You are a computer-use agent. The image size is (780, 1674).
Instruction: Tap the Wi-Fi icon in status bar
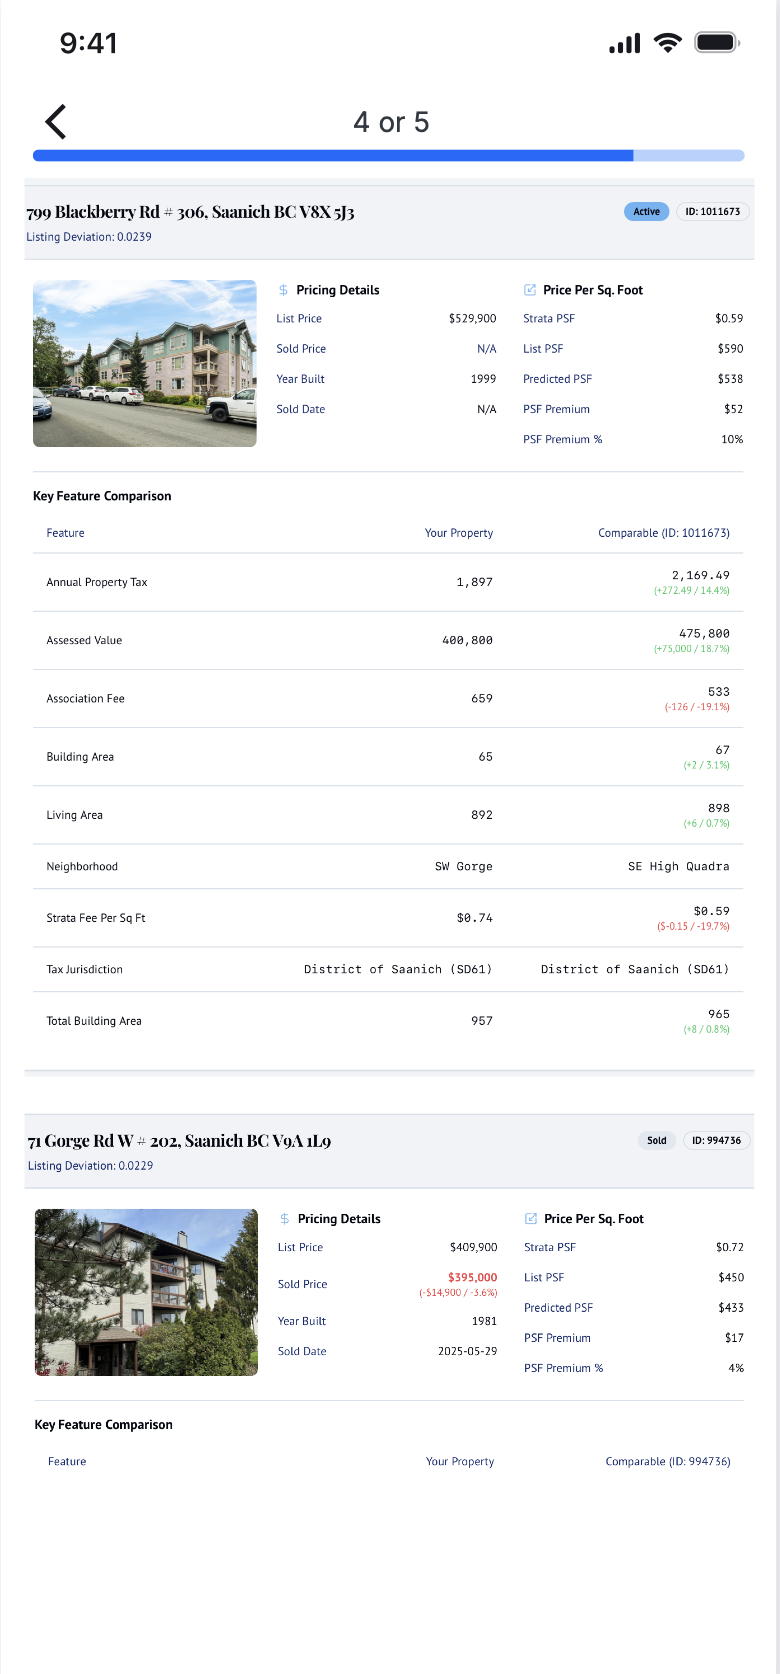coord(668,43)
